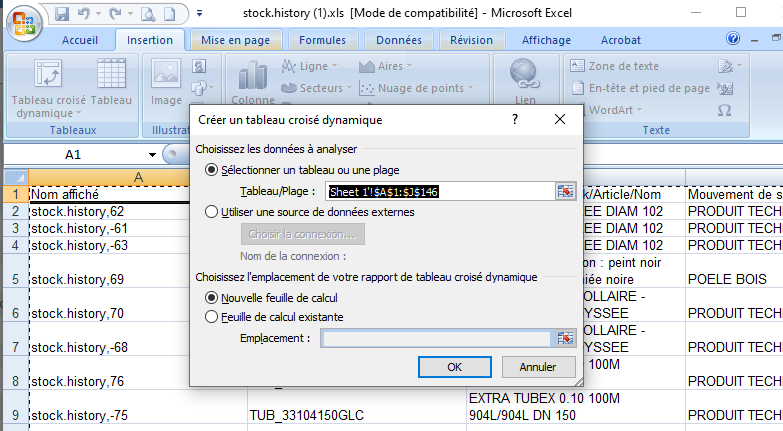Select cell reading POELE BOIS

click(x=734, y=271)
